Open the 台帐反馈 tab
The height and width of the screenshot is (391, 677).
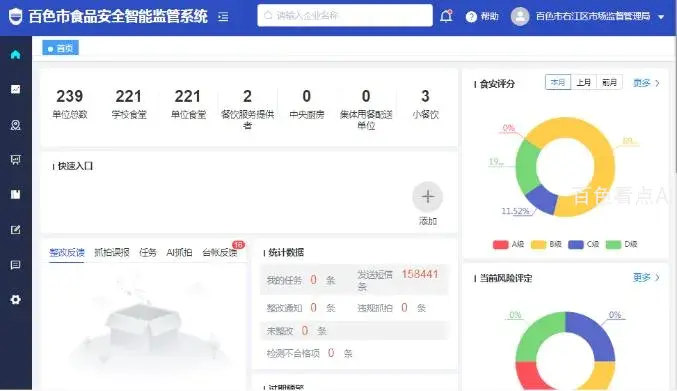tap(220, 252)
